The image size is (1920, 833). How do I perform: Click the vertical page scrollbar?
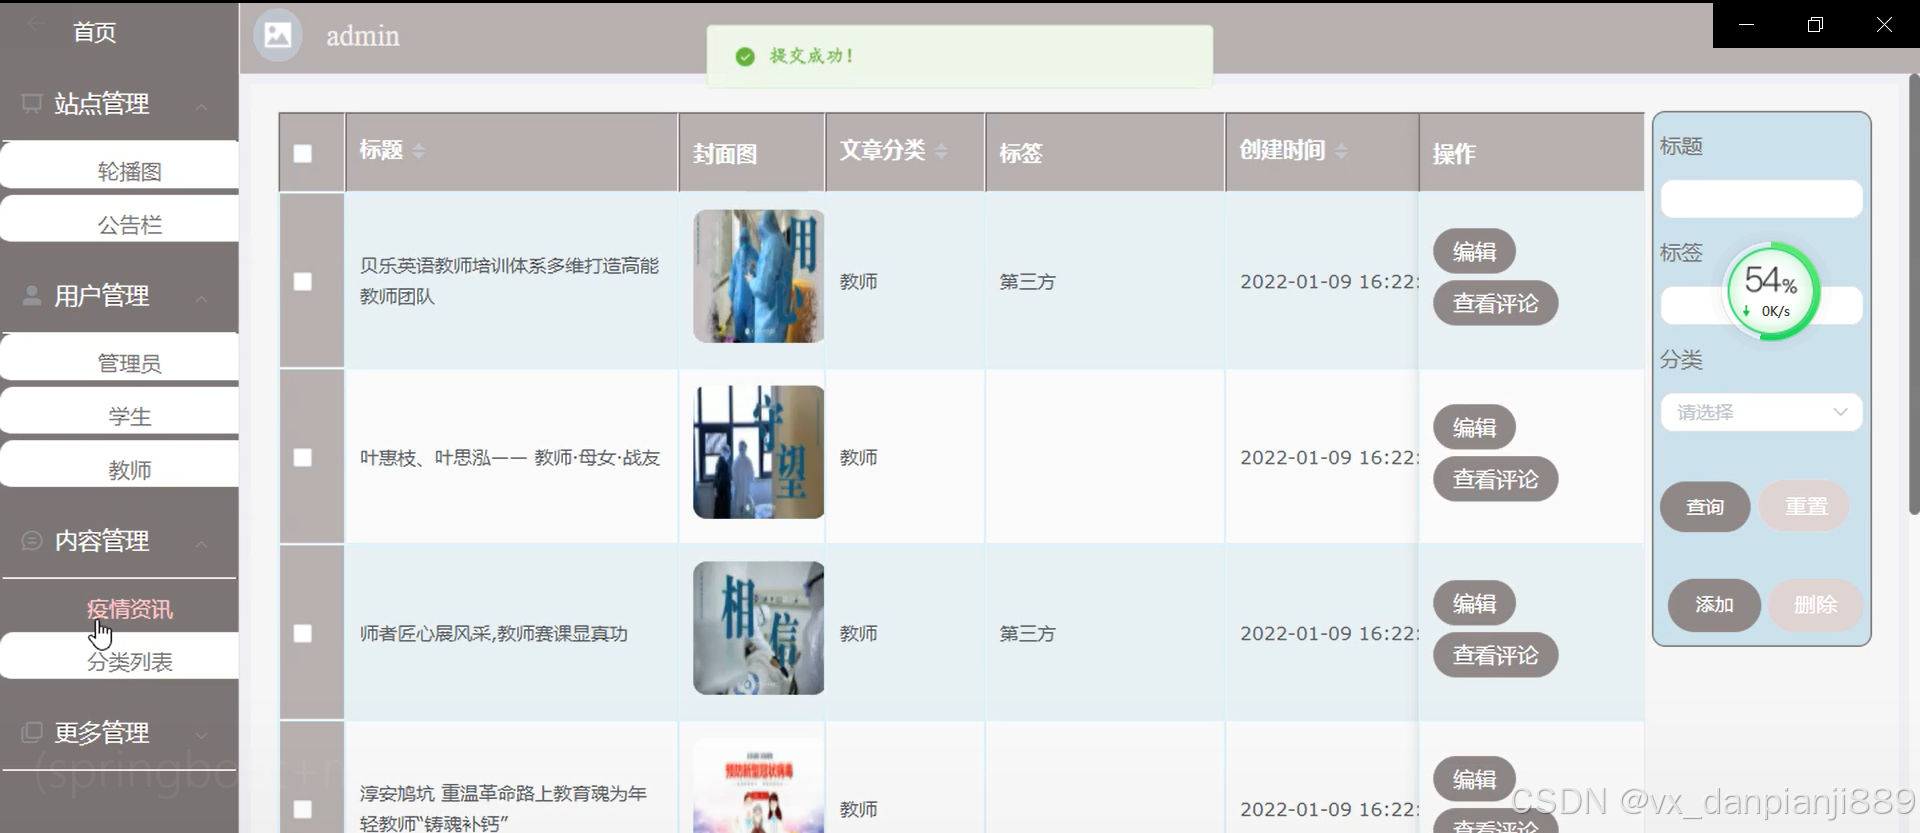tap(1914, 295)
